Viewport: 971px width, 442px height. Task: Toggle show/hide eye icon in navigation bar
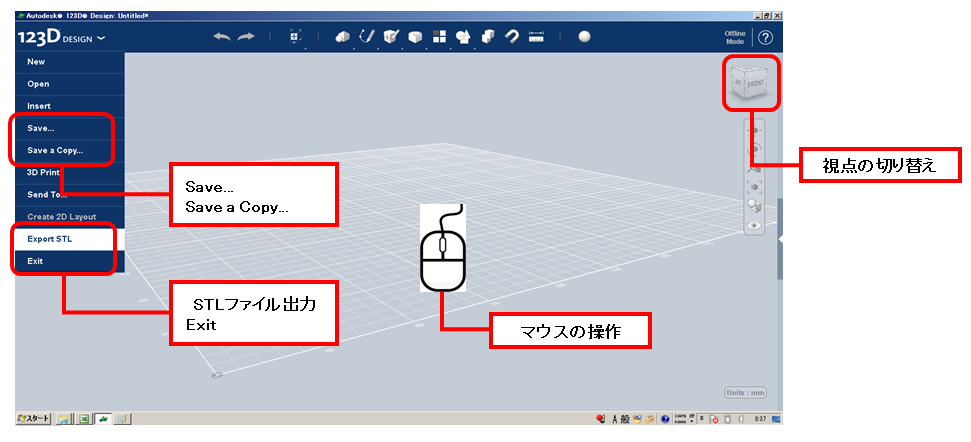coord(756,226)
